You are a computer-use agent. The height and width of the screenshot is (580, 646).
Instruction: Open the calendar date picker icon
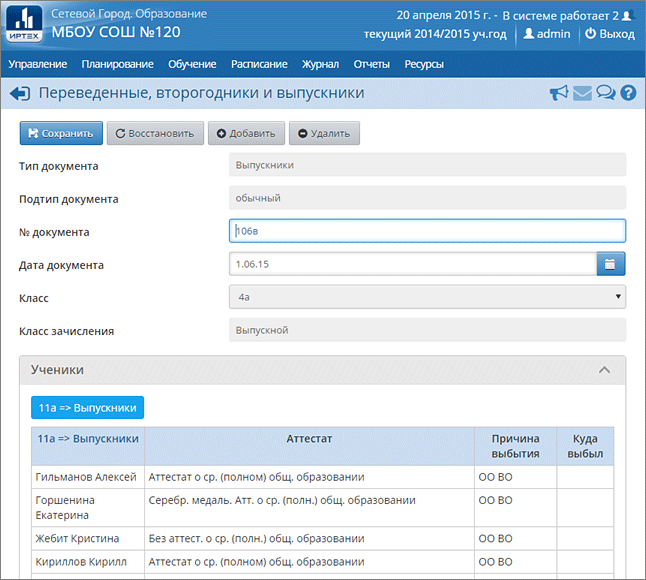pos(611,264)
